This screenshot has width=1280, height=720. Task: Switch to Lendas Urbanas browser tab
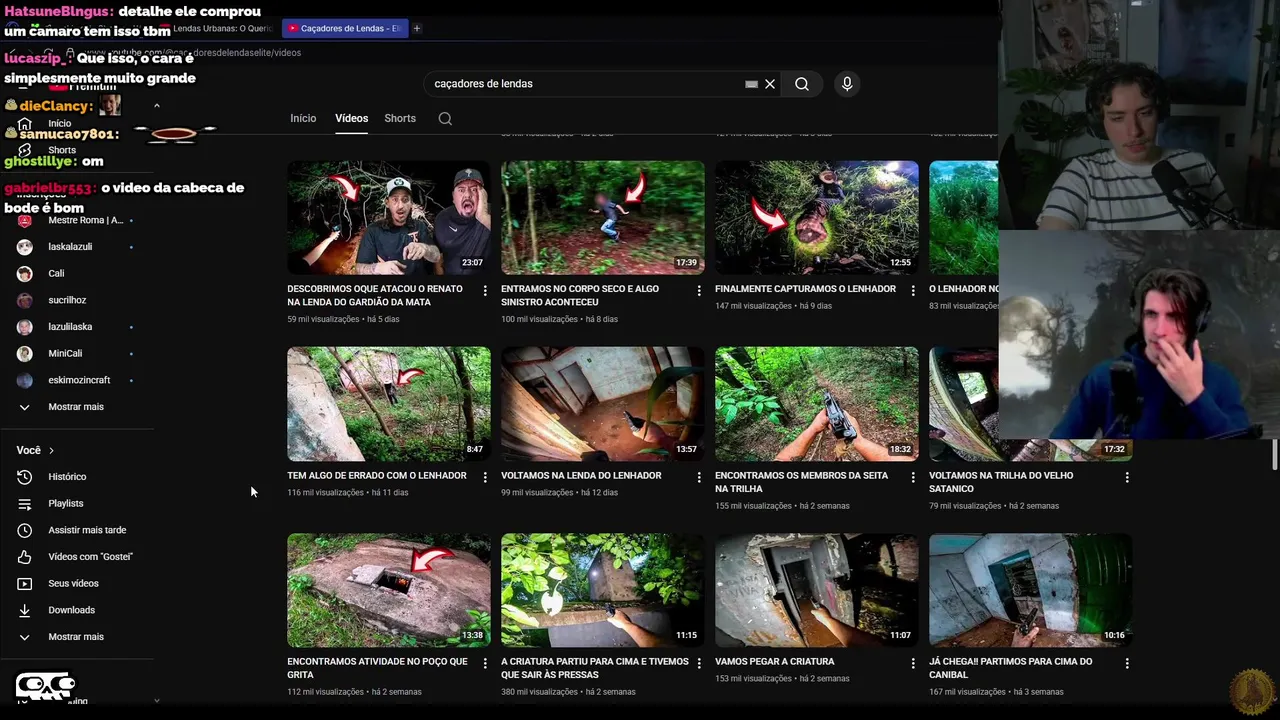pyautogui.click(x=222, y=28)
